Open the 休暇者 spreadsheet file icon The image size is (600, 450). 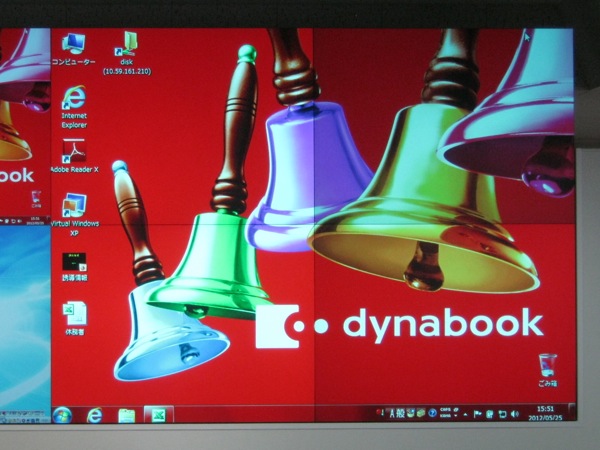(74, 315)
